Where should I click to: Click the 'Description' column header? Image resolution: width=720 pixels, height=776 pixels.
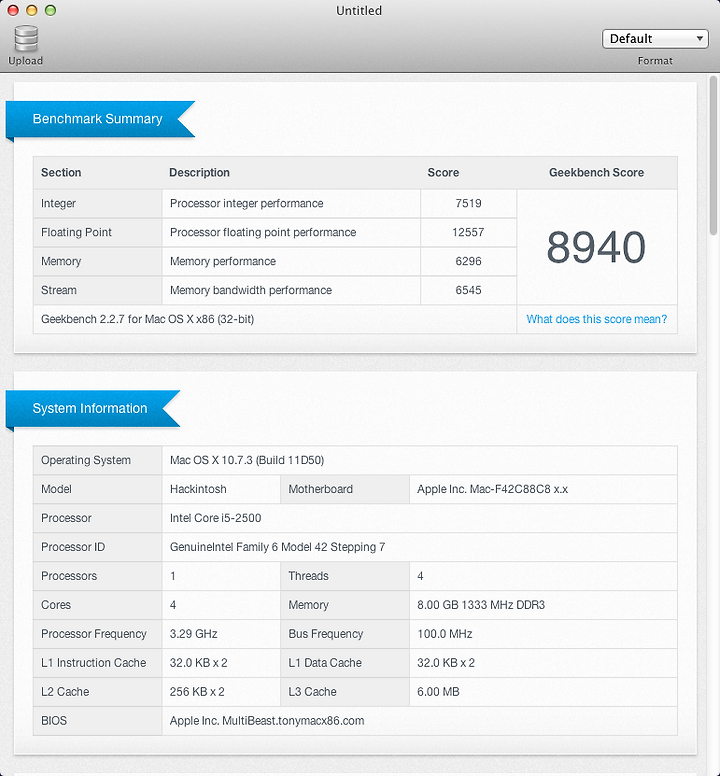point(199,173)
